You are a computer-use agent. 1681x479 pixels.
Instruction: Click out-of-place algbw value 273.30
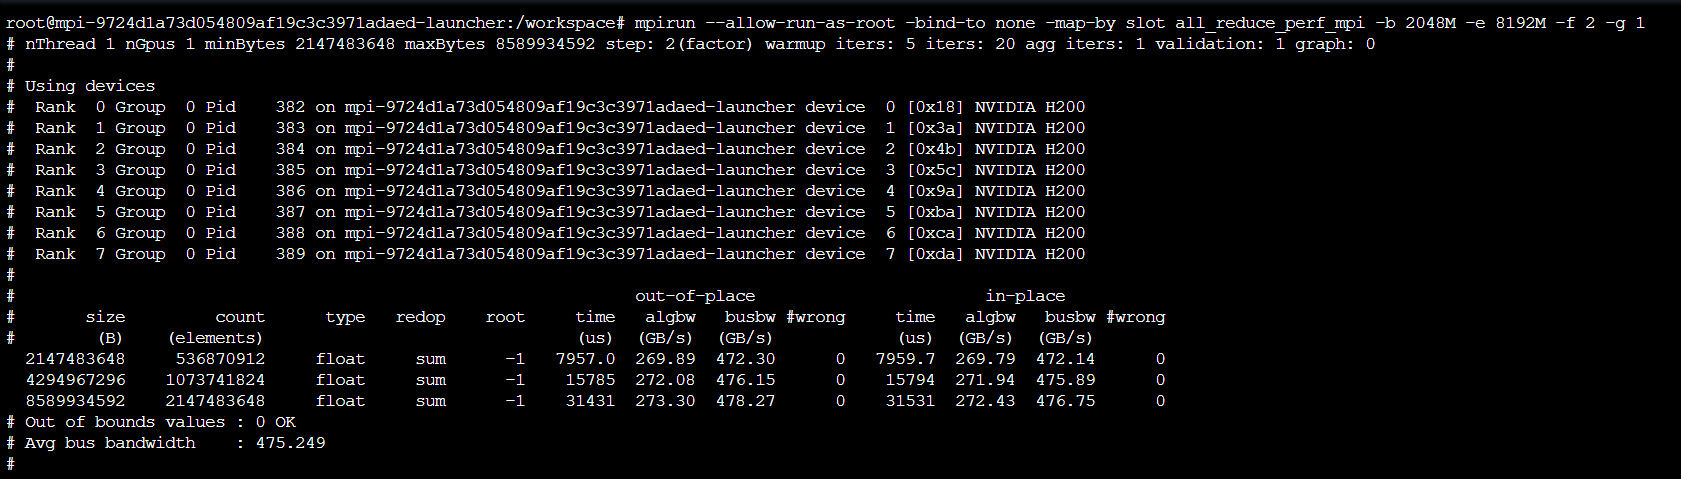point(665,401)
